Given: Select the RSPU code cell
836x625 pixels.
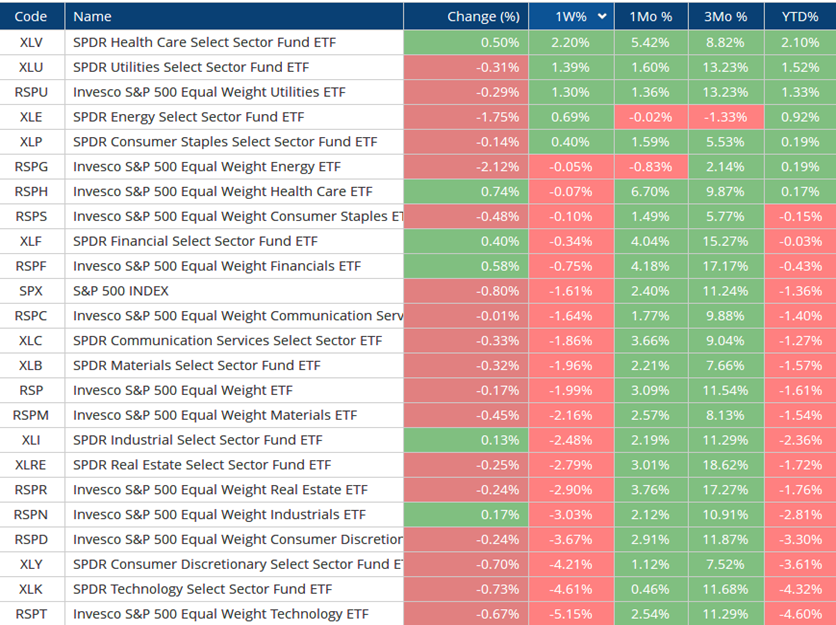Looking at the screenshot, I should pyautogui.click(x=31, y=92).
